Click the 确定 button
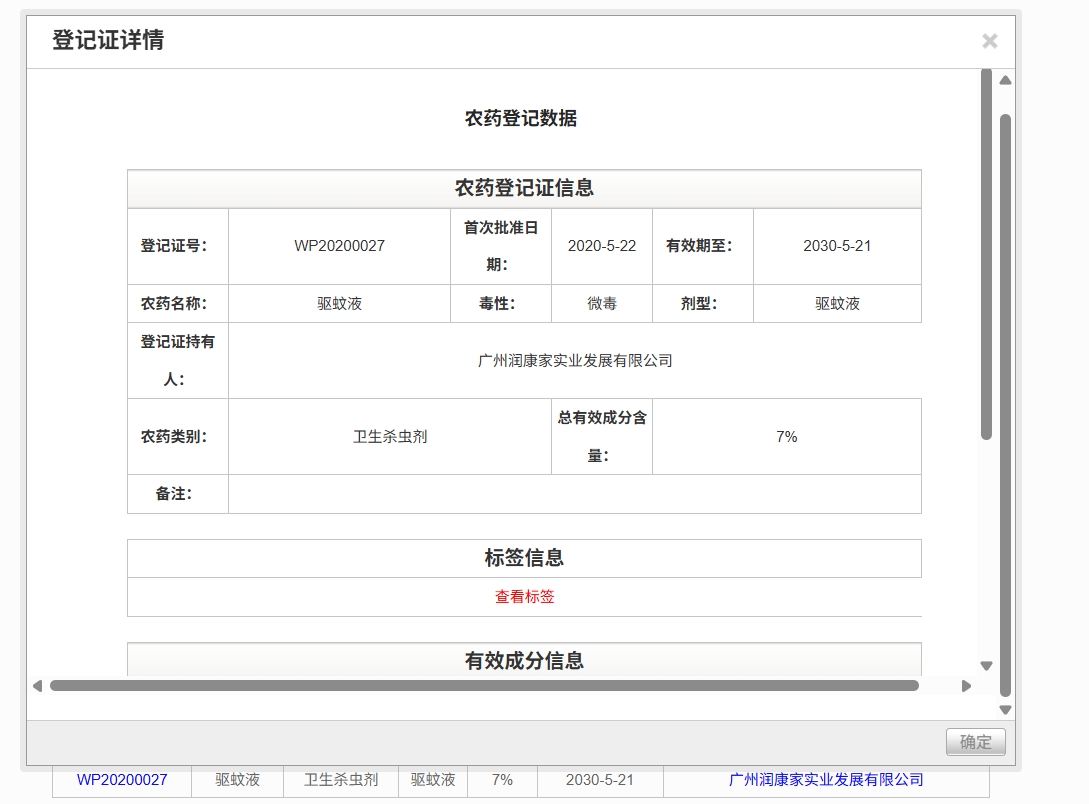Viewport: 1089px width, 804px height. pyautogui.click(x=975, y=742)
